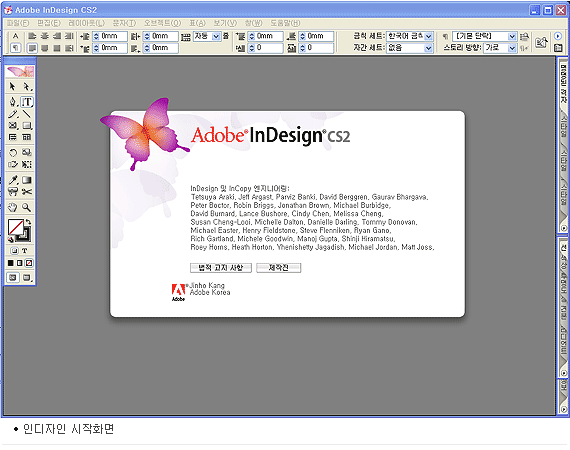Screen dimensions: 570x450
Task: Click the Bridge icon in the control bar
Action: (x=541, y=42)
